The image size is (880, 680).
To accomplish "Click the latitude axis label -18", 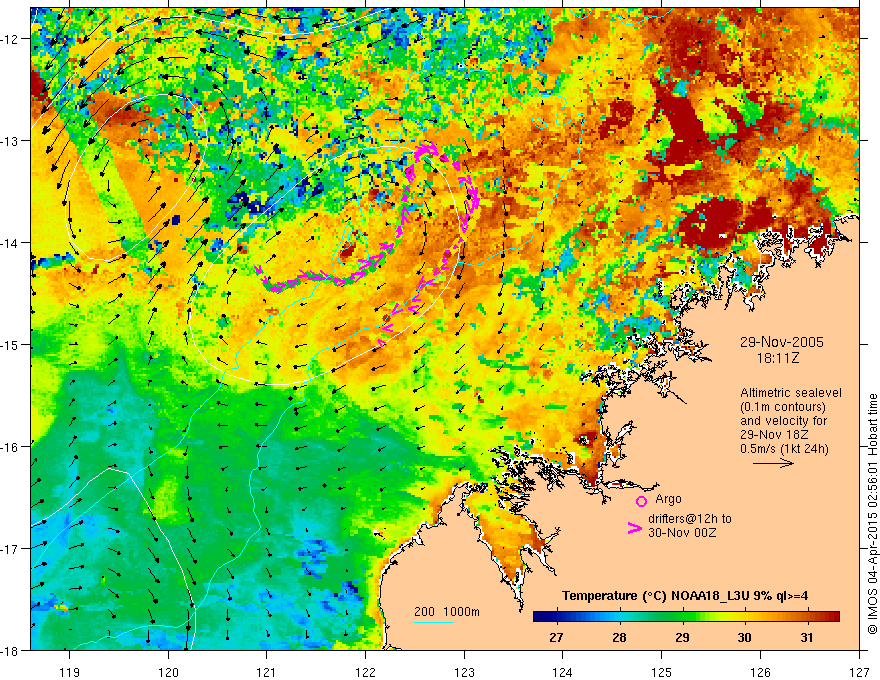I will [x=10, y=650].
